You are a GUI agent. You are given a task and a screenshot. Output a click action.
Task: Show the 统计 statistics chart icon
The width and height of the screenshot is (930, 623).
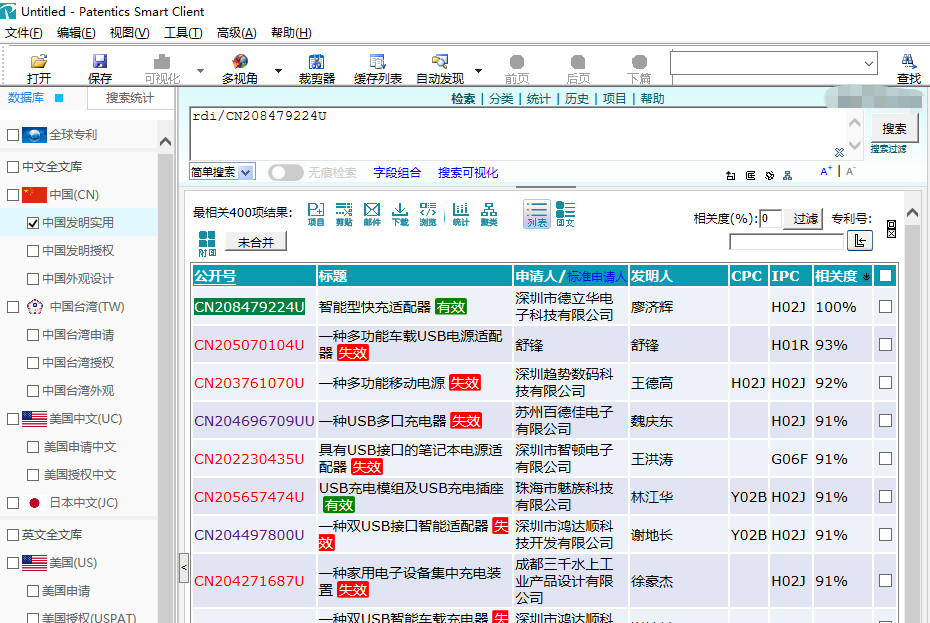coord(461,214)
